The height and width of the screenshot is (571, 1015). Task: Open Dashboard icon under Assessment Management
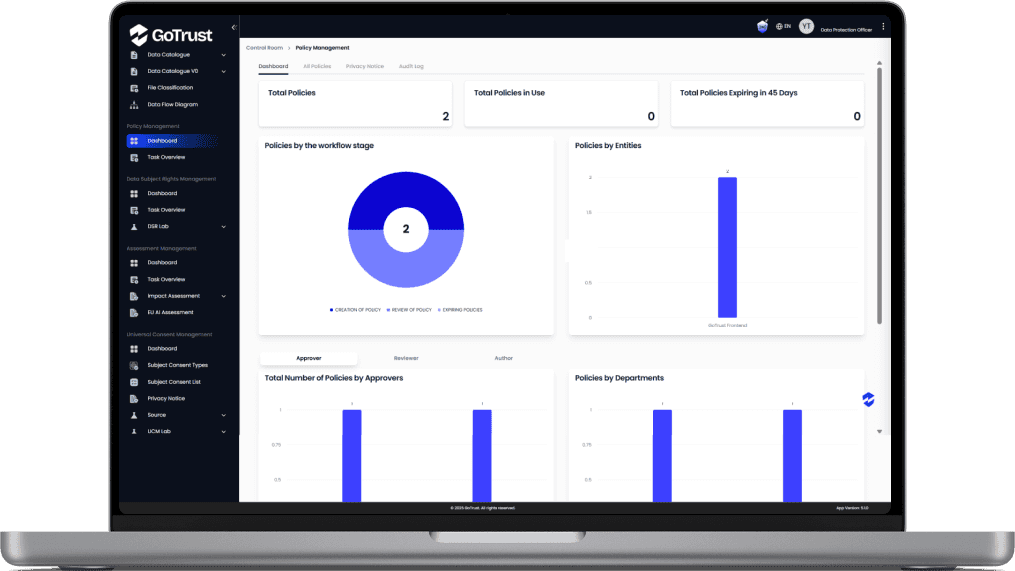click(134, 263)
